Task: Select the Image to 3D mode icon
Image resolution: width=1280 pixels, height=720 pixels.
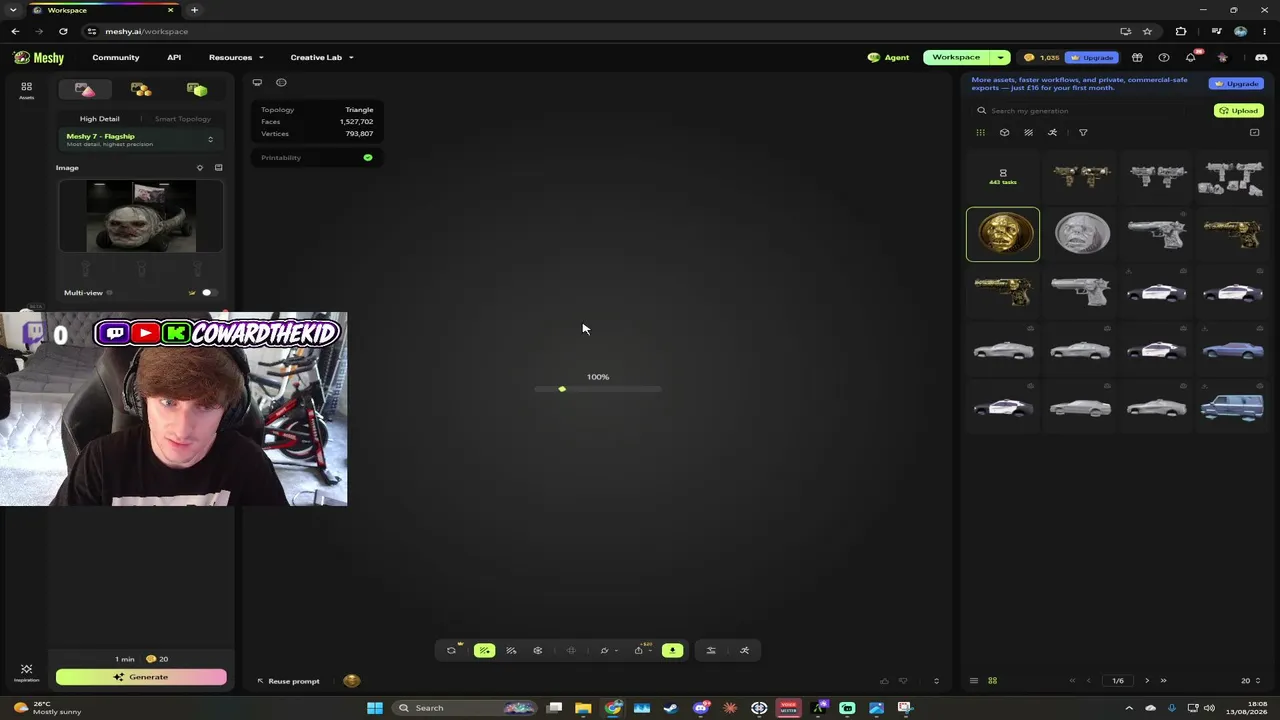Action: coord(85,90)
